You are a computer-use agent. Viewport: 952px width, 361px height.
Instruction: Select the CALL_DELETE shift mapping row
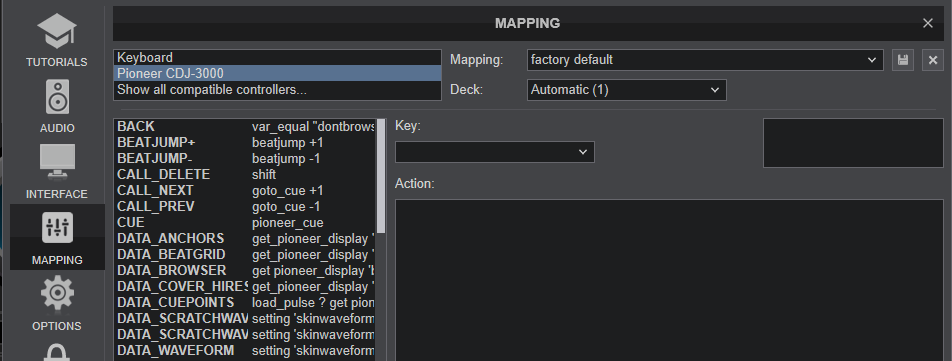(245, 175)
